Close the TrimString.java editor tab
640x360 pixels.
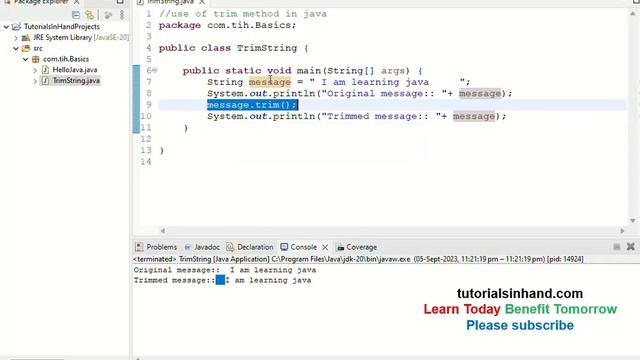click(x=202, y=2)
